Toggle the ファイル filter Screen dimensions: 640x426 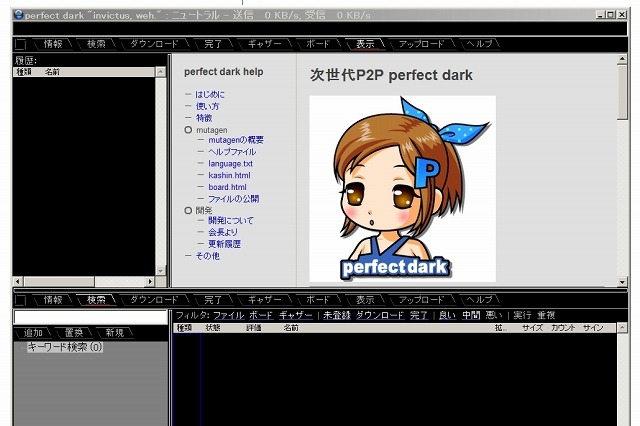[x=229, y=315]
